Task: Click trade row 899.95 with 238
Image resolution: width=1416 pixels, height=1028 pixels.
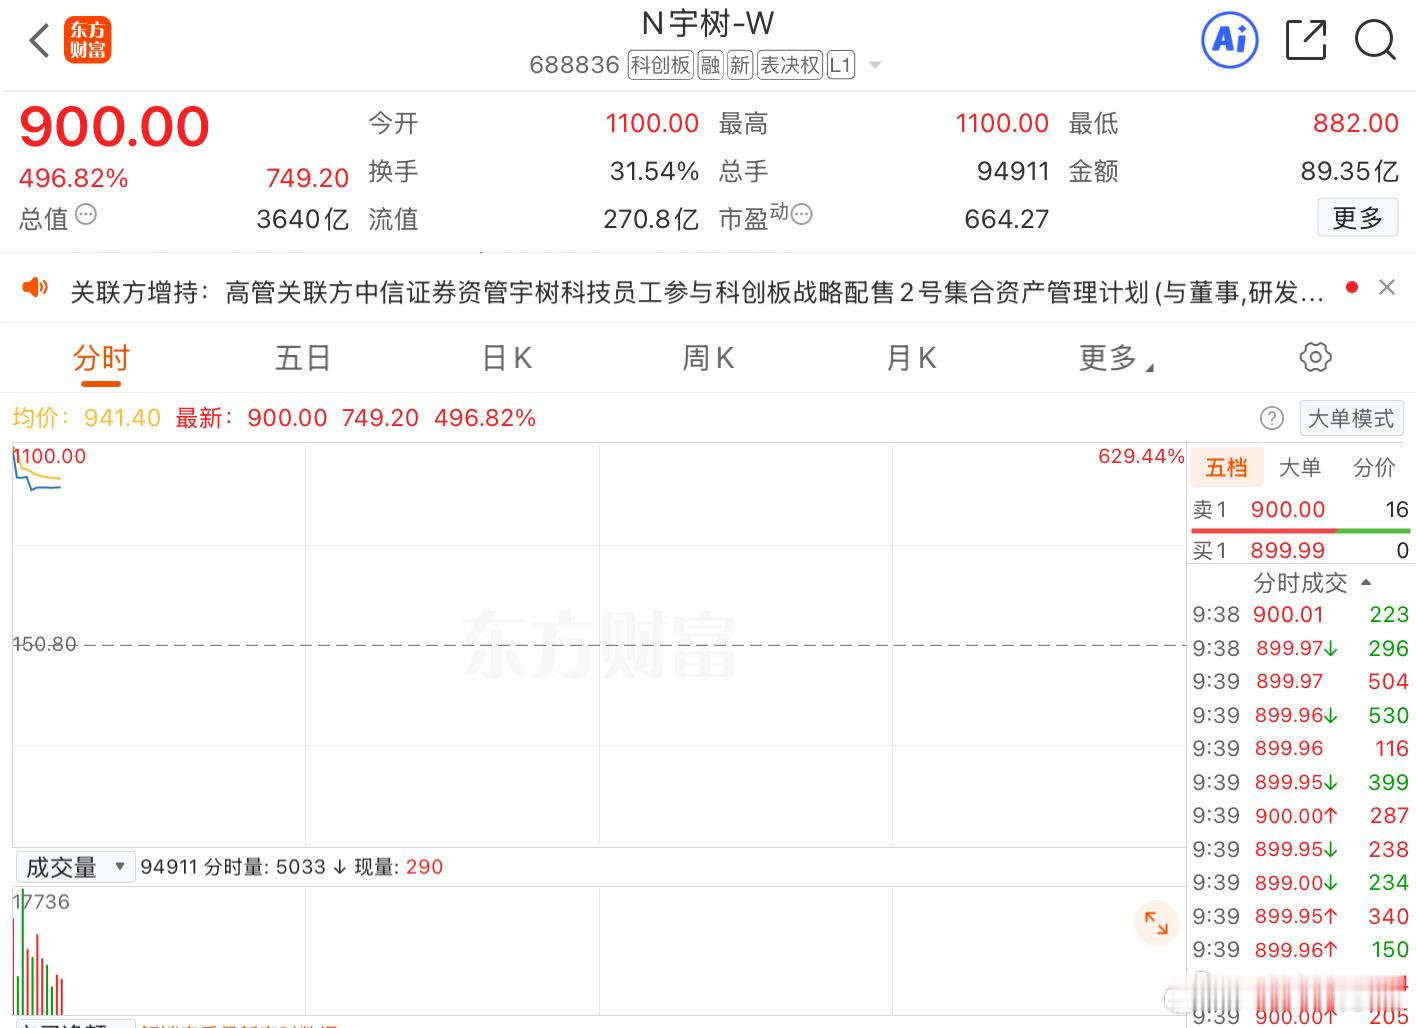Action: [1300, 849]
